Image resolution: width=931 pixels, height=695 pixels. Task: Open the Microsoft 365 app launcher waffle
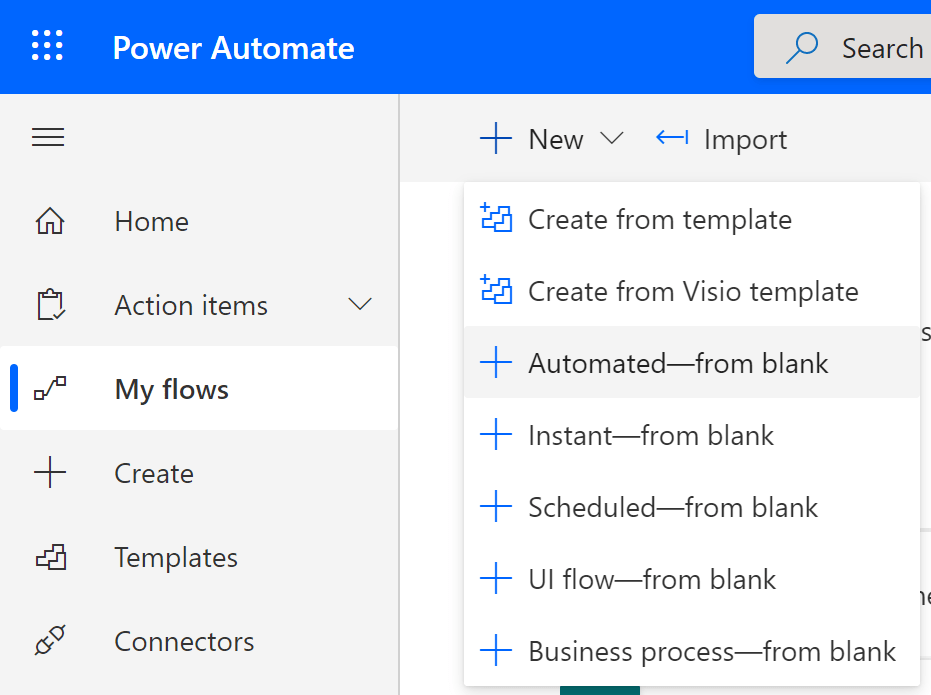click(46, 46)
